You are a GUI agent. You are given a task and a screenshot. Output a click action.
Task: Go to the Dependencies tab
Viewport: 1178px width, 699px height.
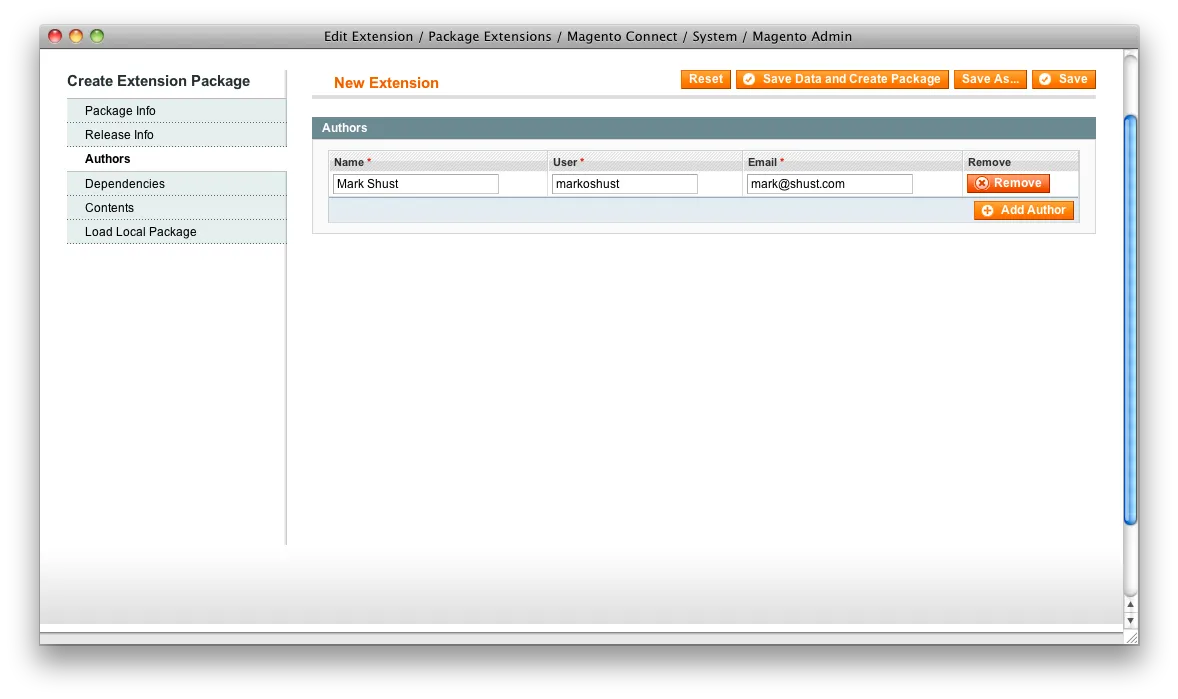pos(125,184)
